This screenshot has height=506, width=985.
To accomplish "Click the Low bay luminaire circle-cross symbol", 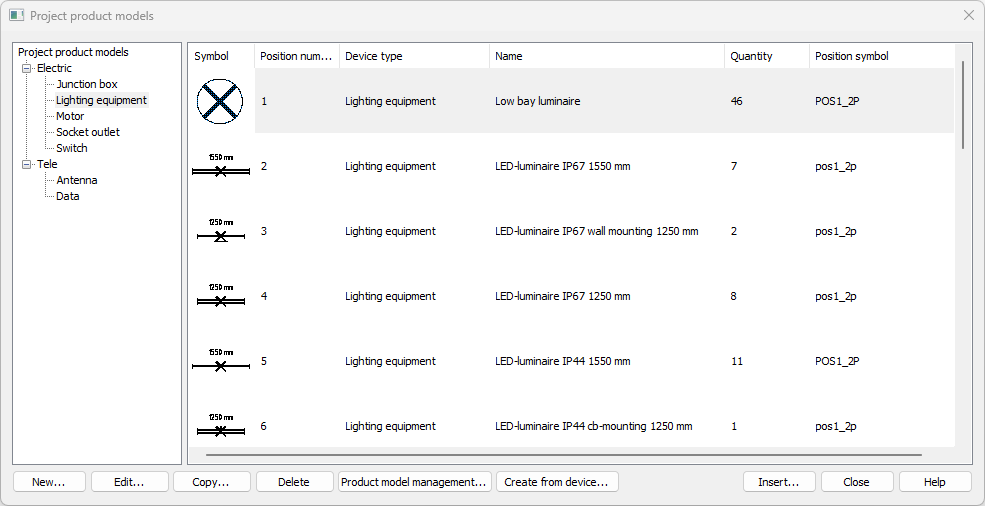I will pyautogui.click(x=220, y=101).
